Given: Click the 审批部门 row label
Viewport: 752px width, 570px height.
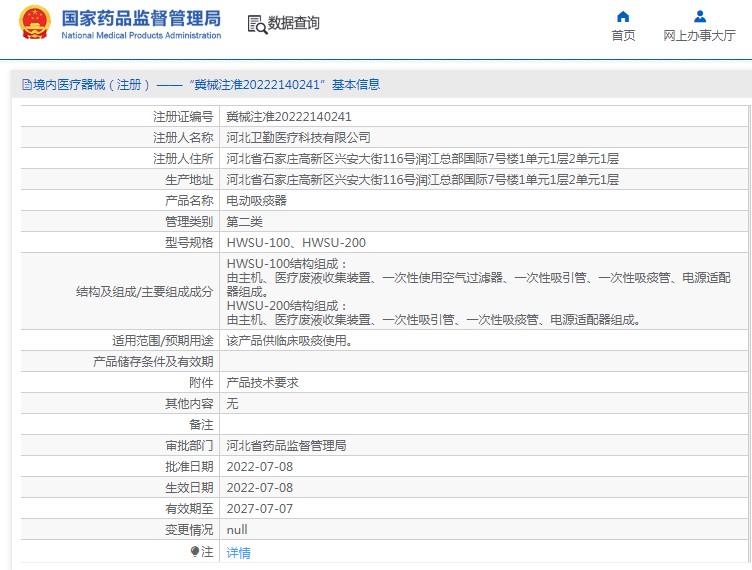Looking at the screenshot, I should point(189,446).
